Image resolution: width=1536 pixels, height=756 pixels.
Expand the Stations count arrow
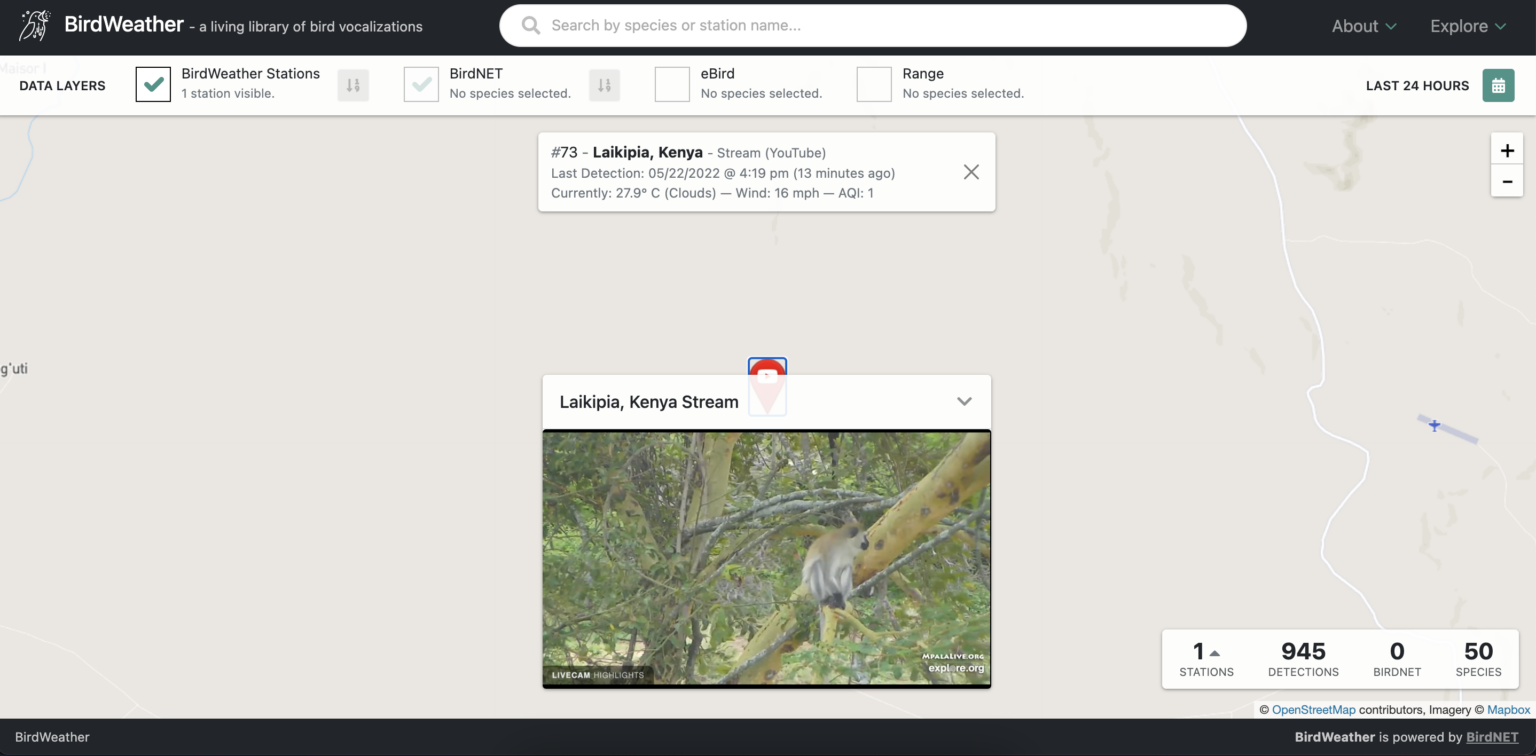tap(1215, 653)
